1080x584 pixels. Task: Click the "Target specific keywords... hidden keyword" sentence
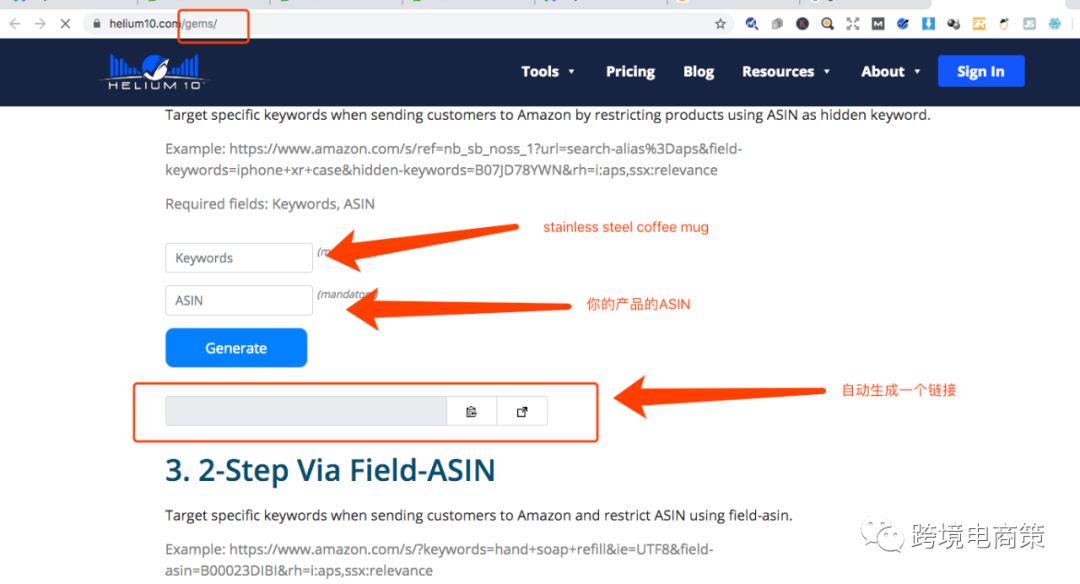[x=548, y=115]
